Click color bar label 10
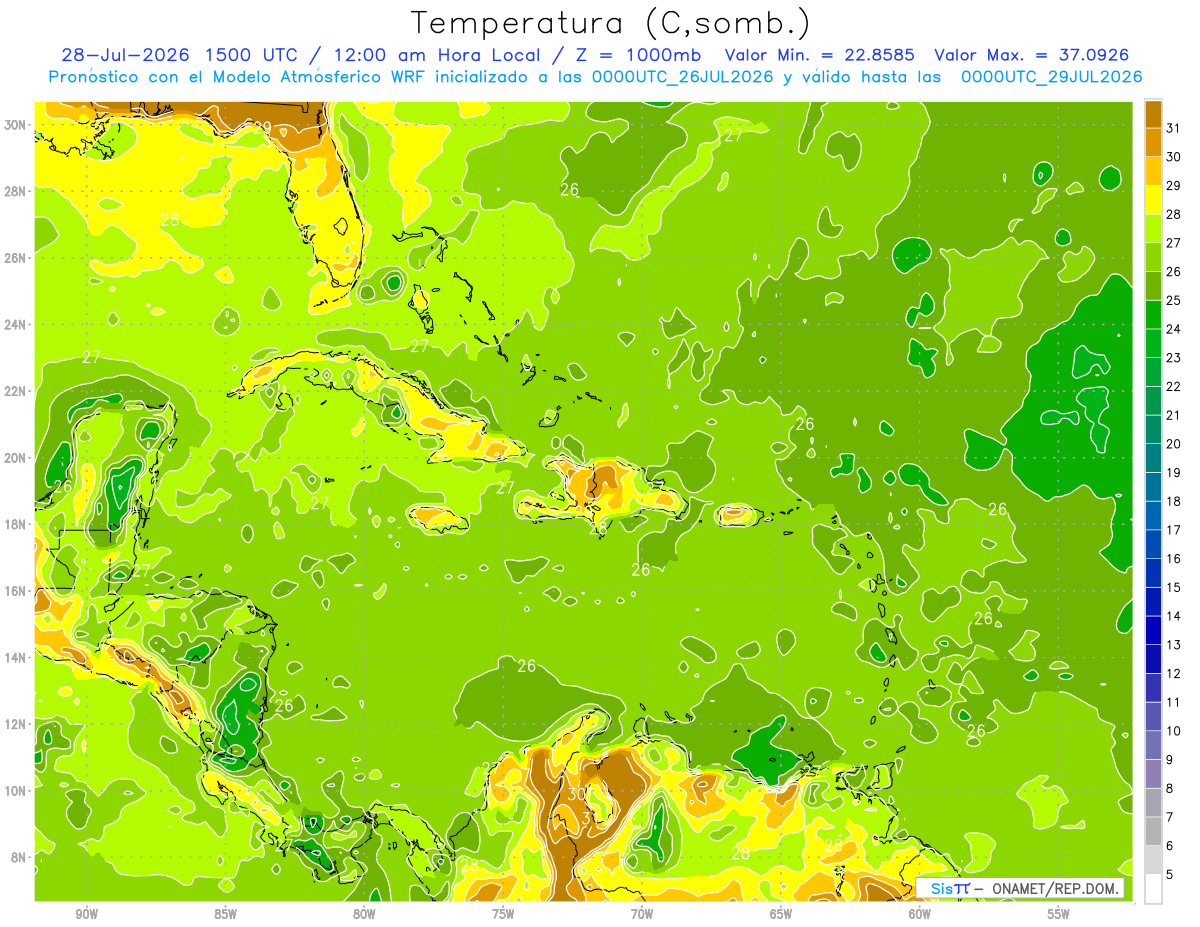 1174,731
